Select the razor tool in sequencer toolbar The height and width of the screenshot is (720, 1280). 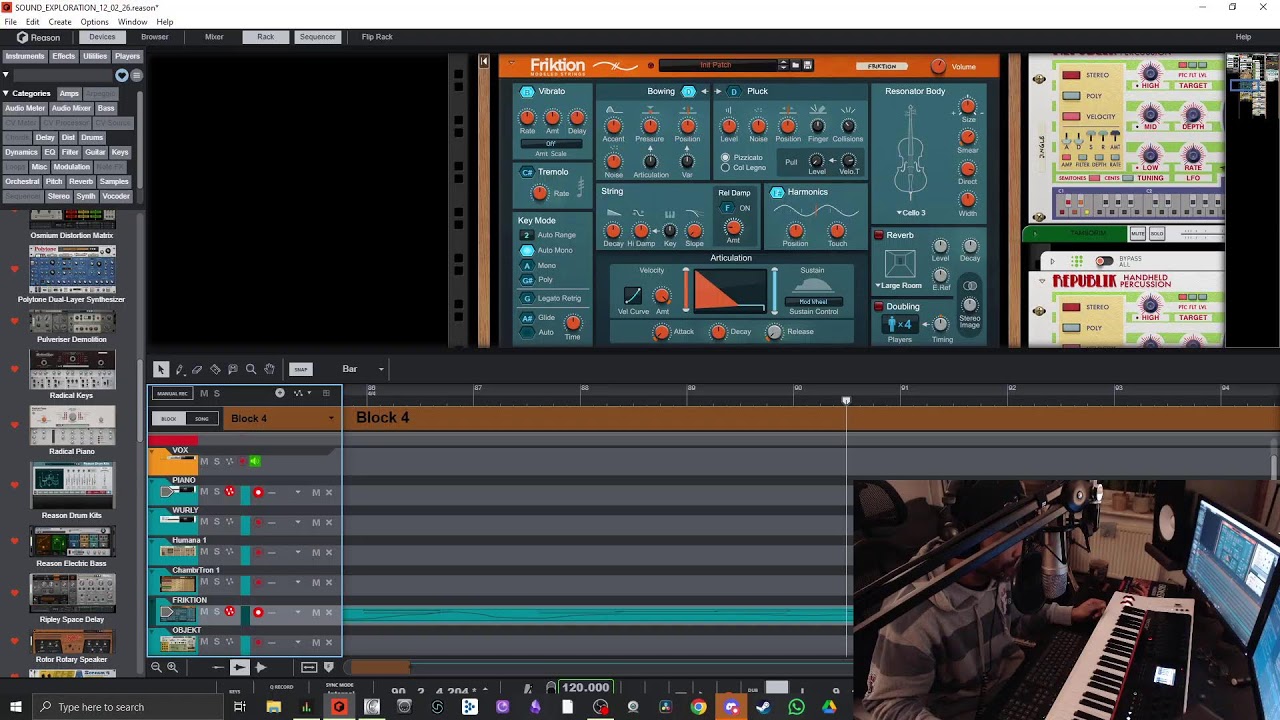coord(215,369)
